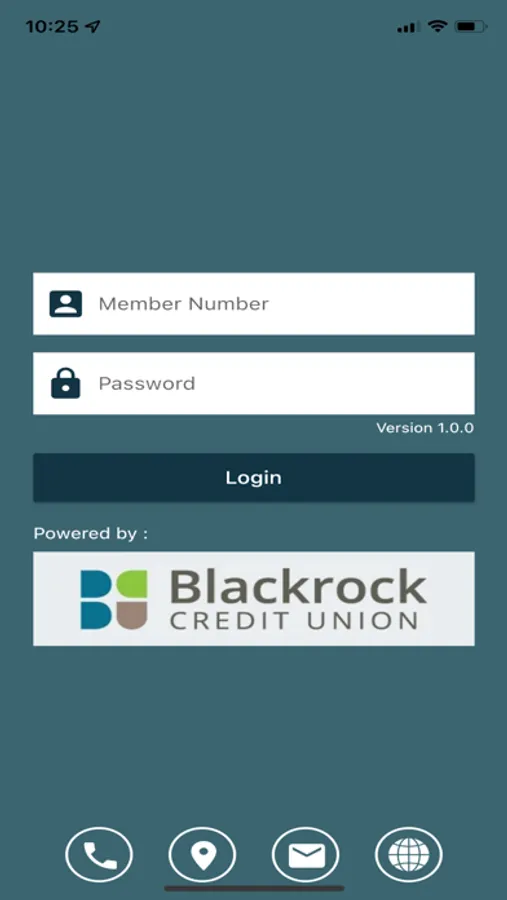Tap the location arrow next to clock
The image size is (507, 900).
coord(92,26)
